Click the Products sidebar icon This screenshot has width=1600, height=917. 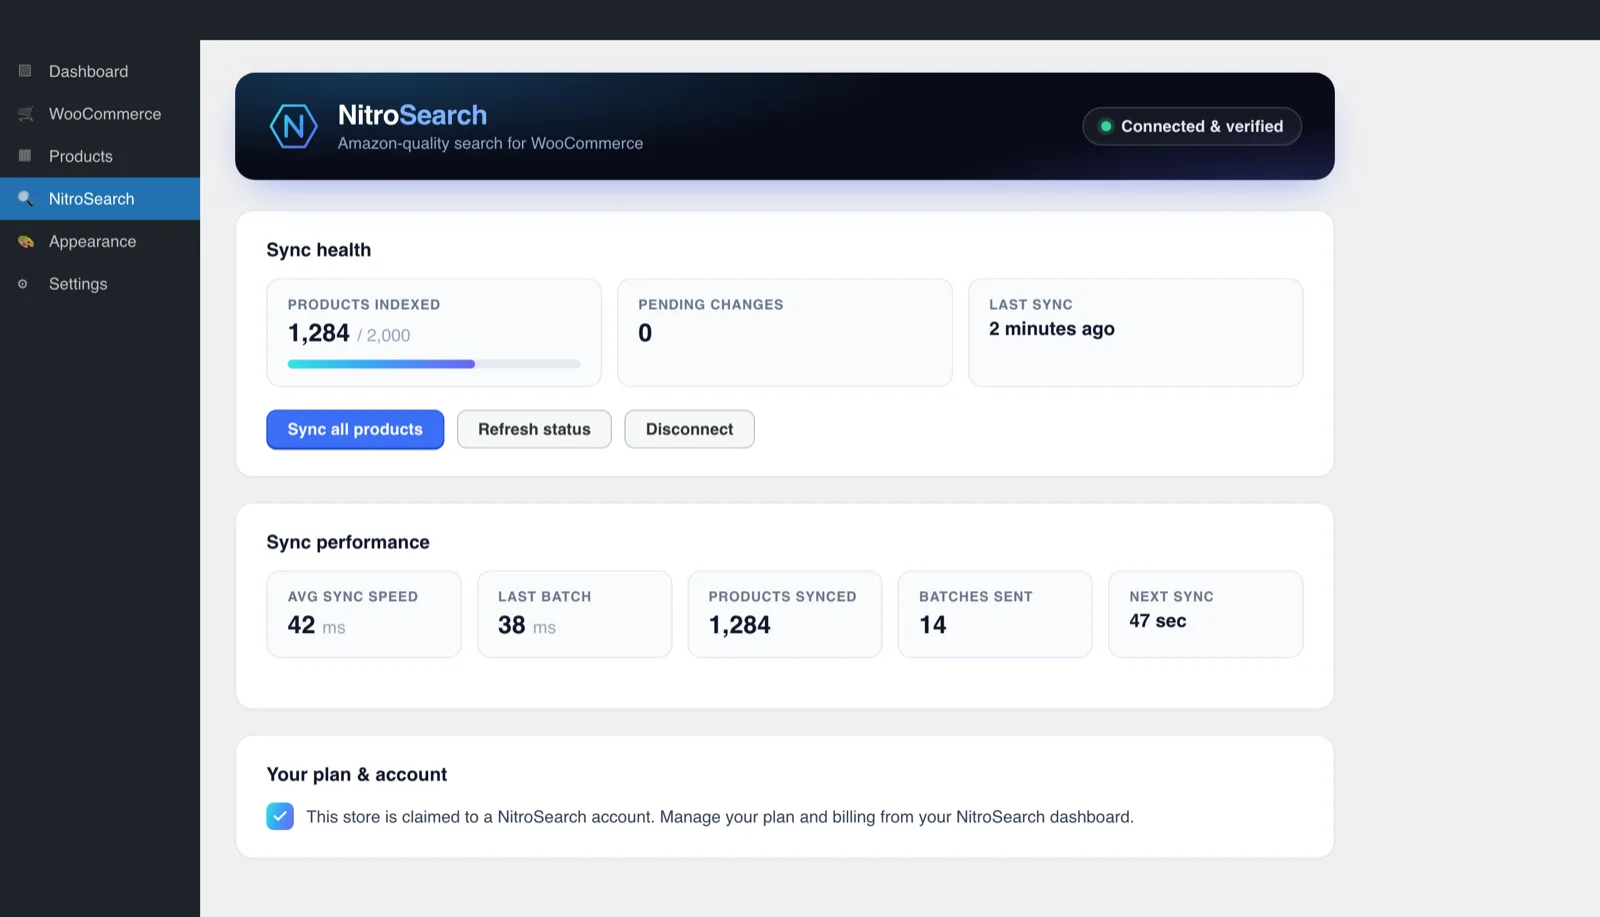pyautogui.click(x=25, y=156)
